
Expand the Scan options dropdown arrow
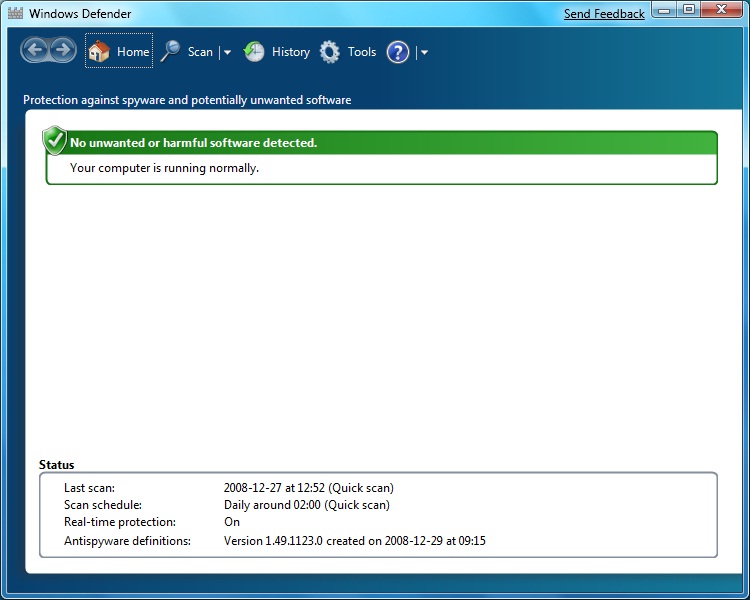[228, 52]
